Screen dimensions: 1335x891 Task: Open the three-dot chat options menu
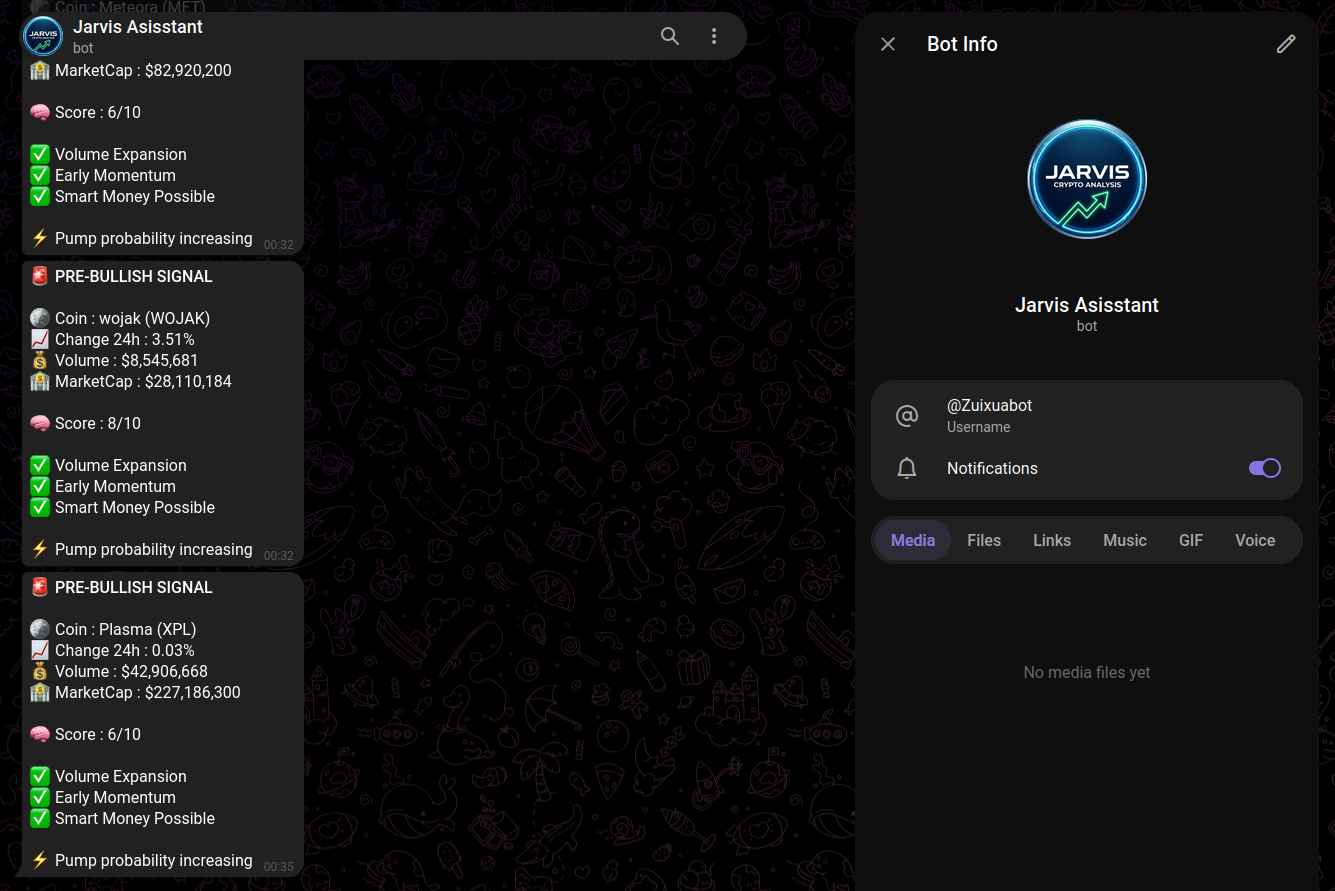[714, 36]
